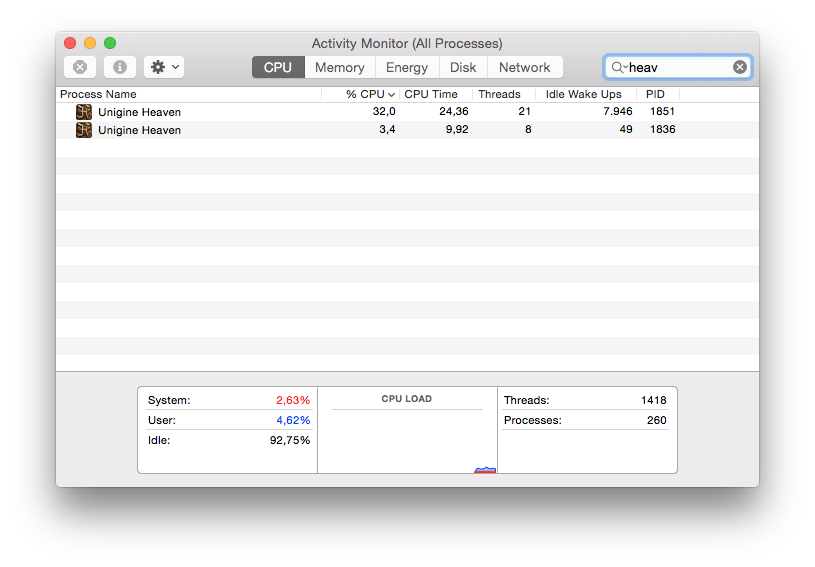Viewport: 815px width, 567px height.
Task: Switch to the Energy tab
Action: point(407,67)
